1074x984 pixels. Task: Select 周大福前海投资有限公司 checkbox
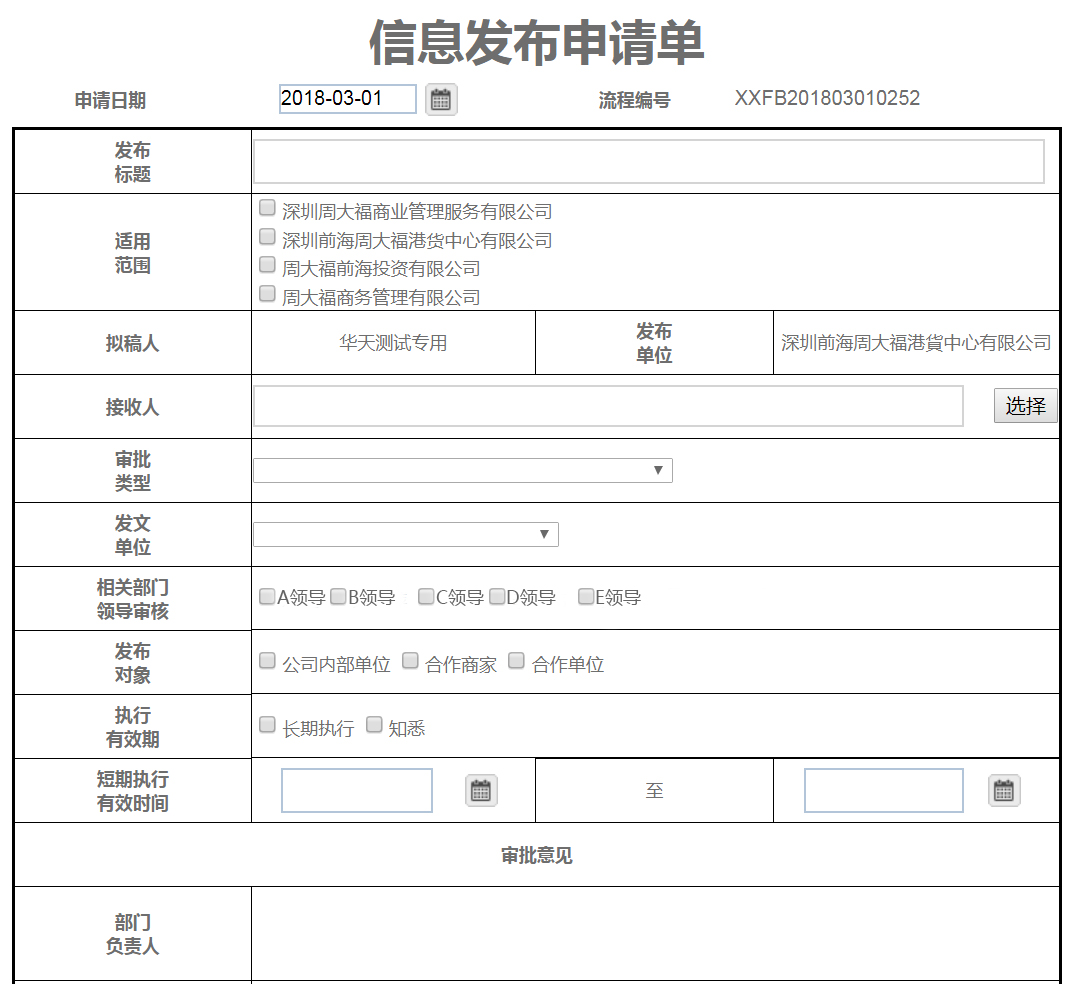266,263
